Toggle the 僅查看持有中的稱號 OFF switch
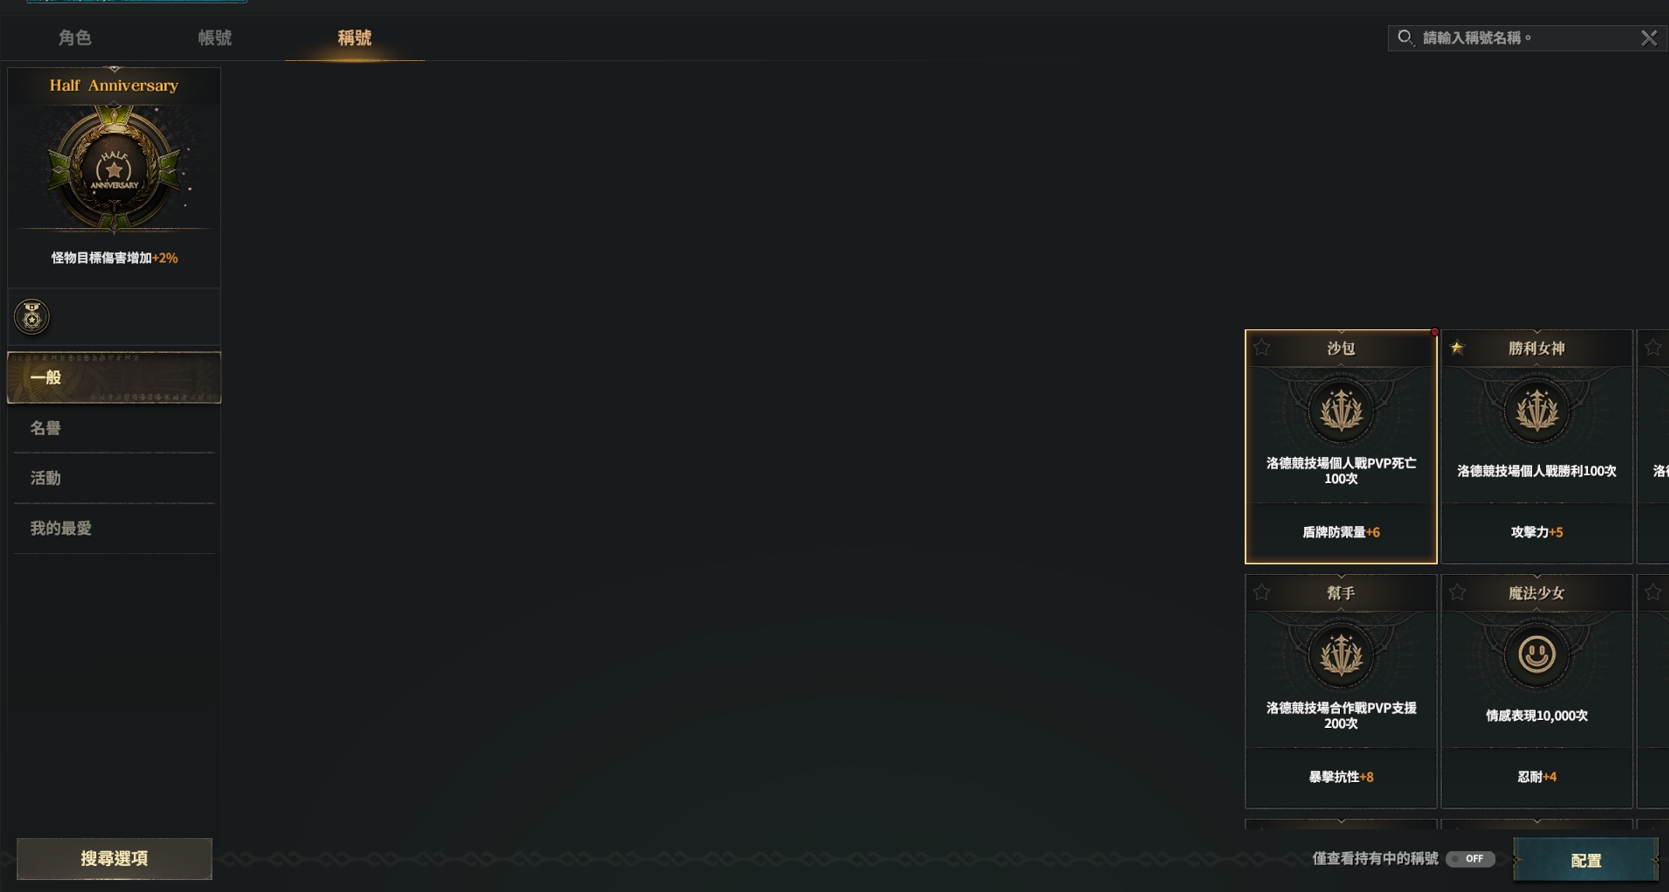1669x892 pixels. [x=1470, y=859]
